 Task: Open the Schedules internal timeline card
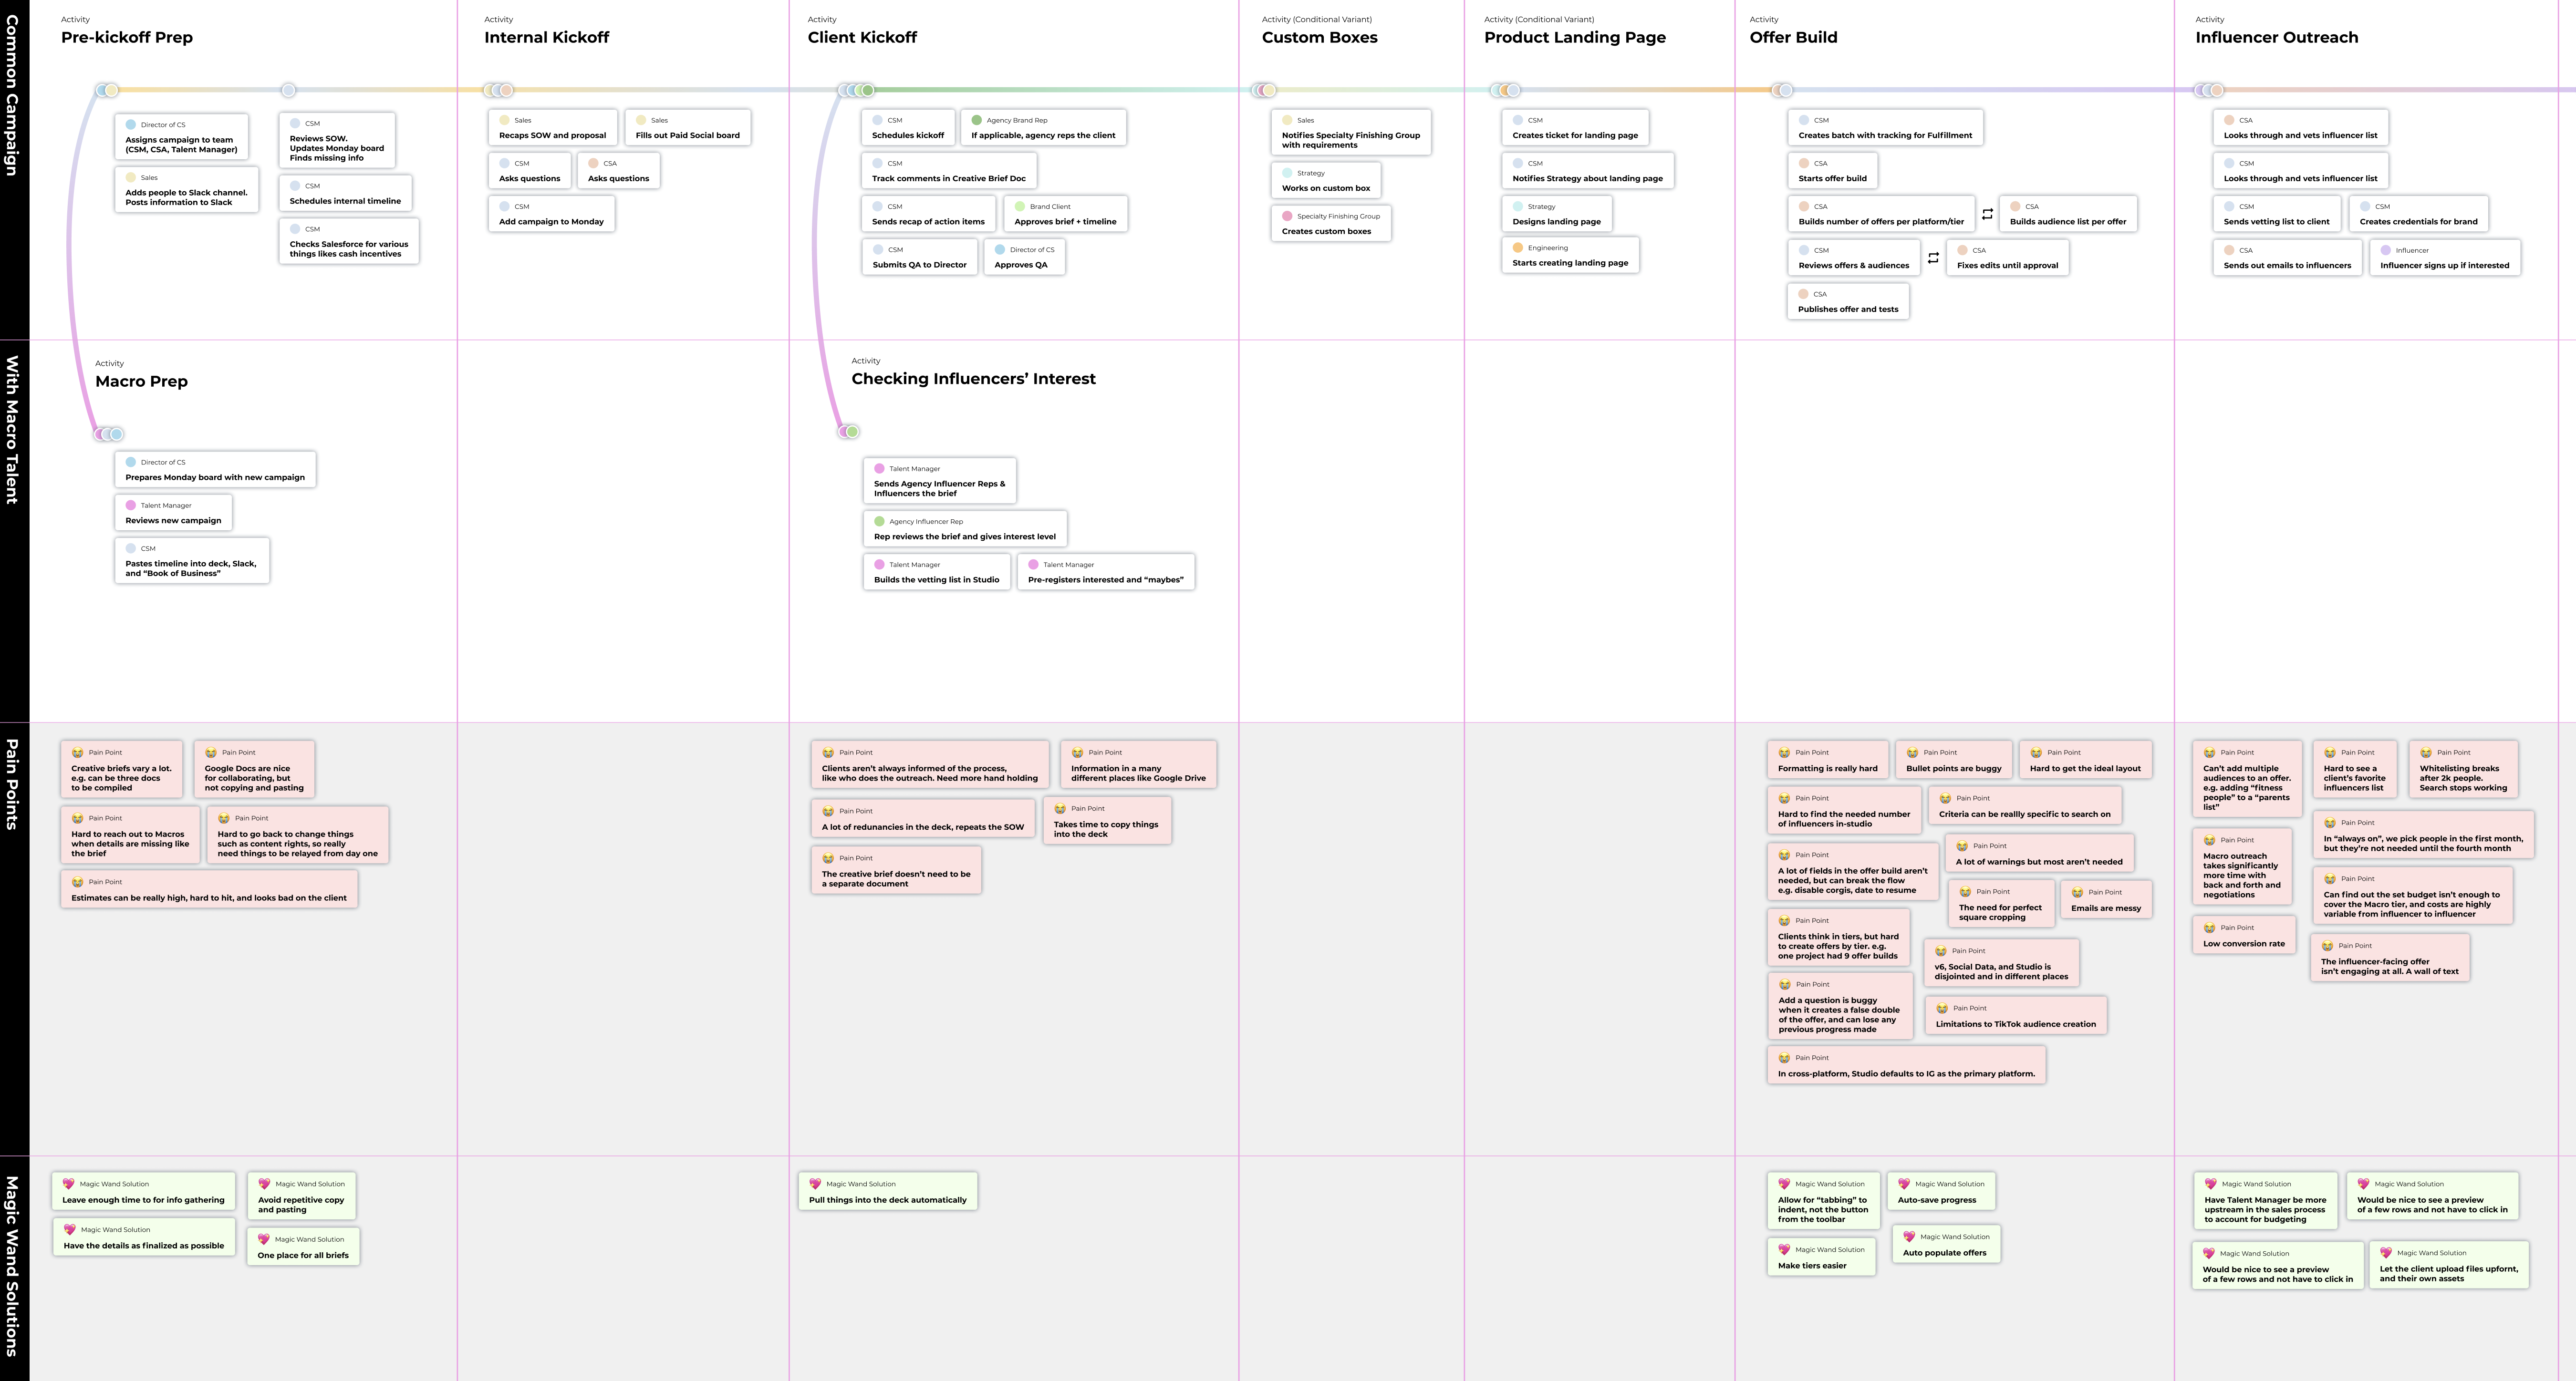tap(345, 193)
